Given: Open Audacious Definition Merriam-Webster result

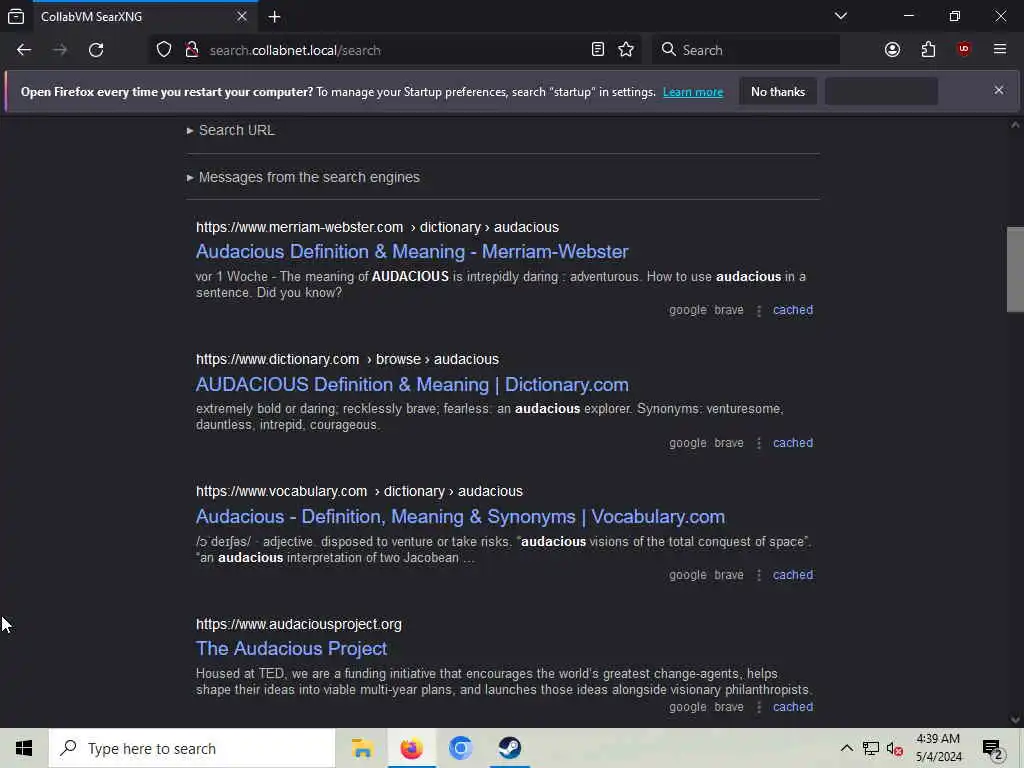Looking at the screenshot, I should click(412, 251).
